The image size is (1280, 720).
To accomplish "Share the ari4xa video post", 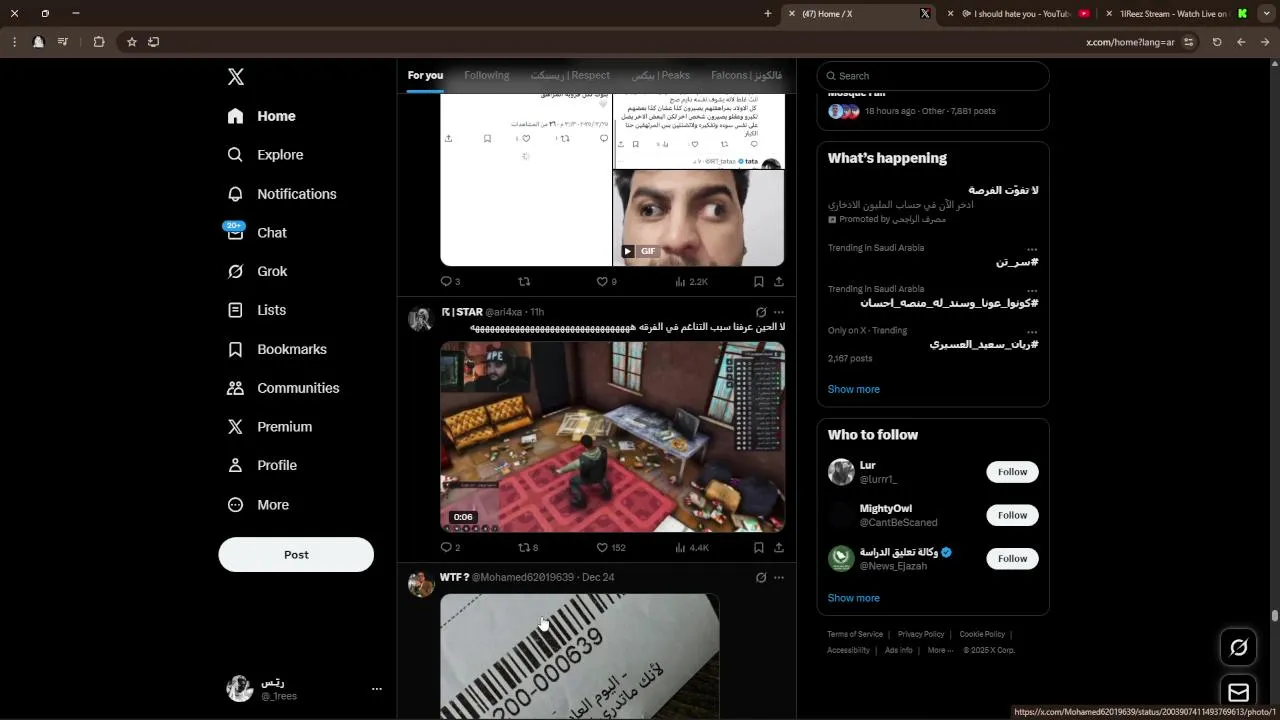I will click(x=778, y=547).
